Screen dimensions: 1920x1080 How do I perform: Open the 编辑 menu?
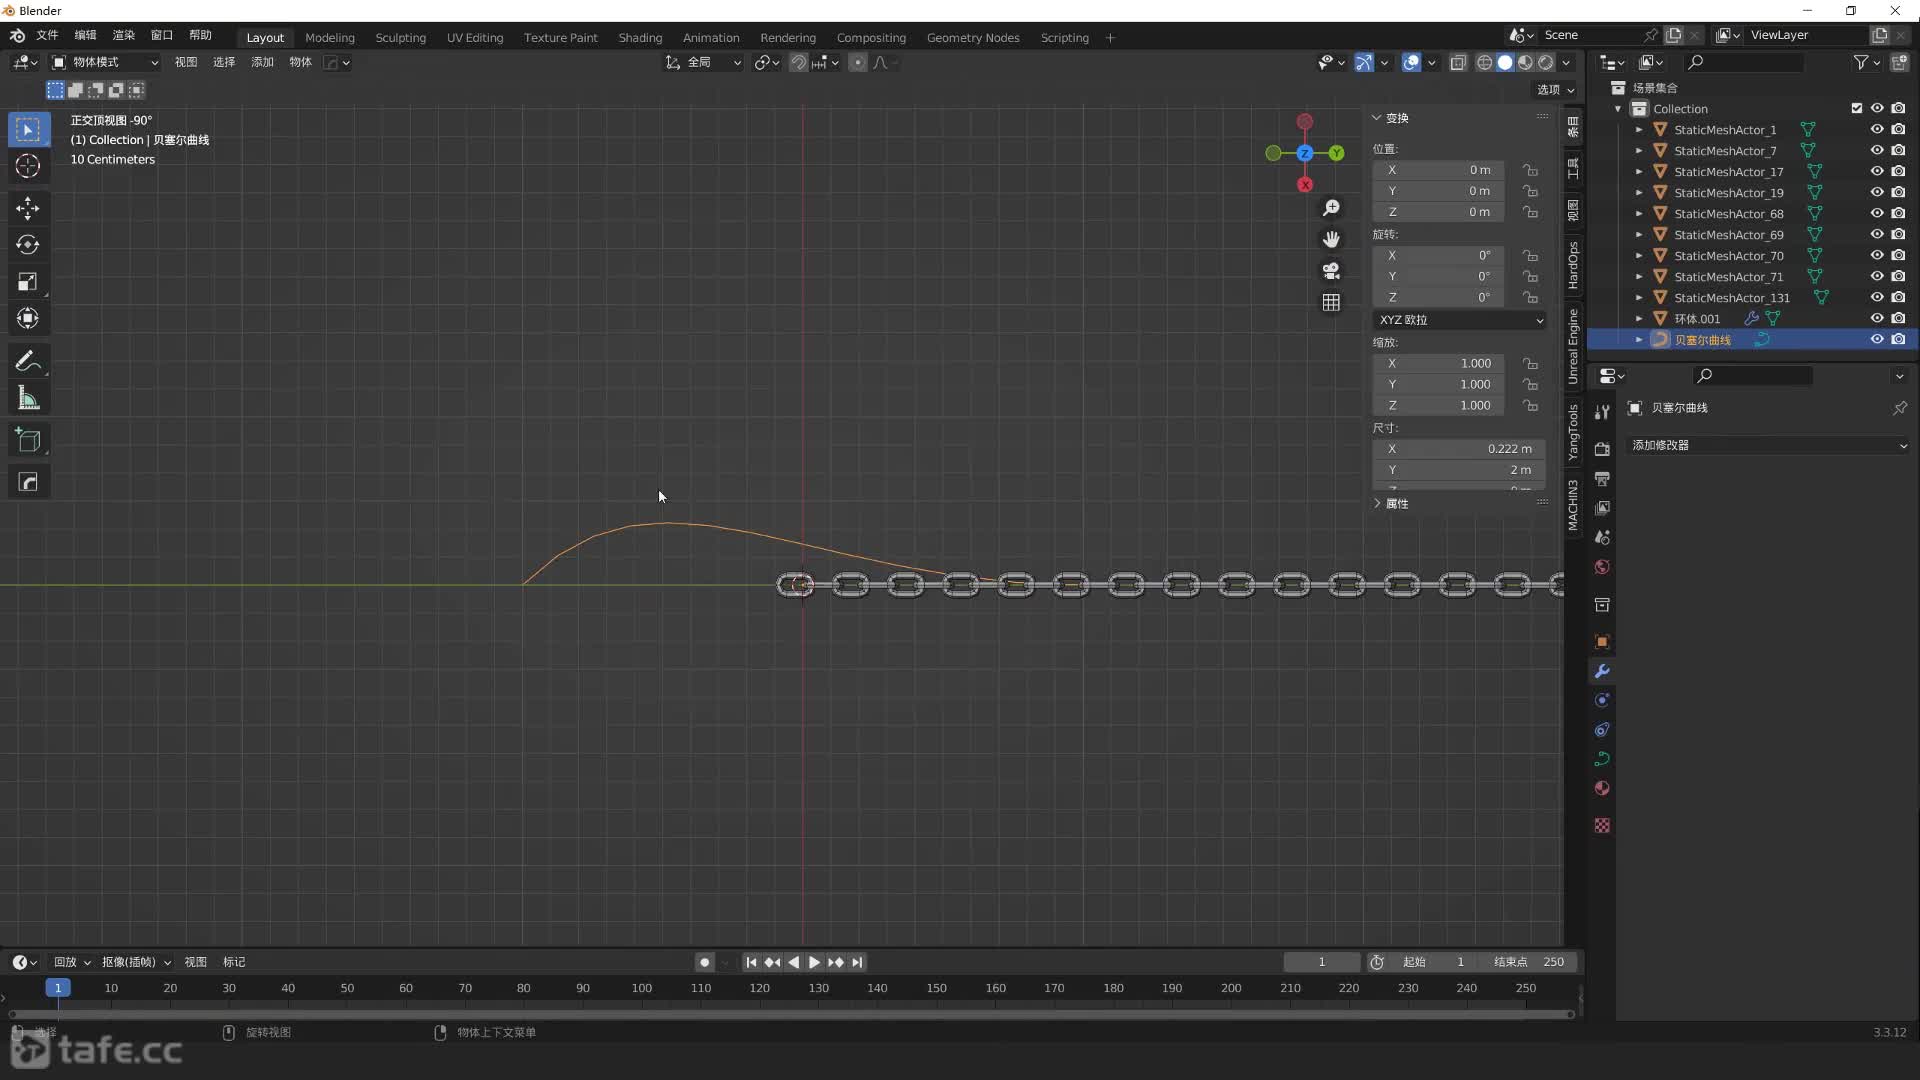85,35
